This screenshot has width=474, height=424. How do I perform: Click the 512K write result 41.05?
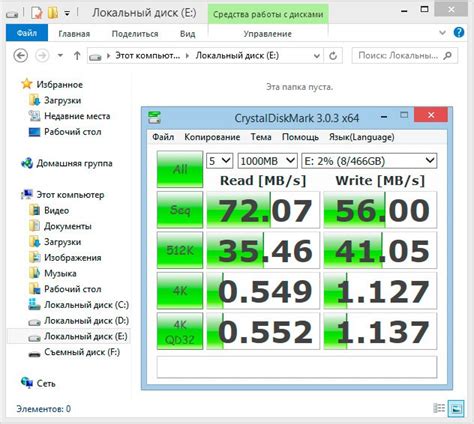[x=380, y=250]
